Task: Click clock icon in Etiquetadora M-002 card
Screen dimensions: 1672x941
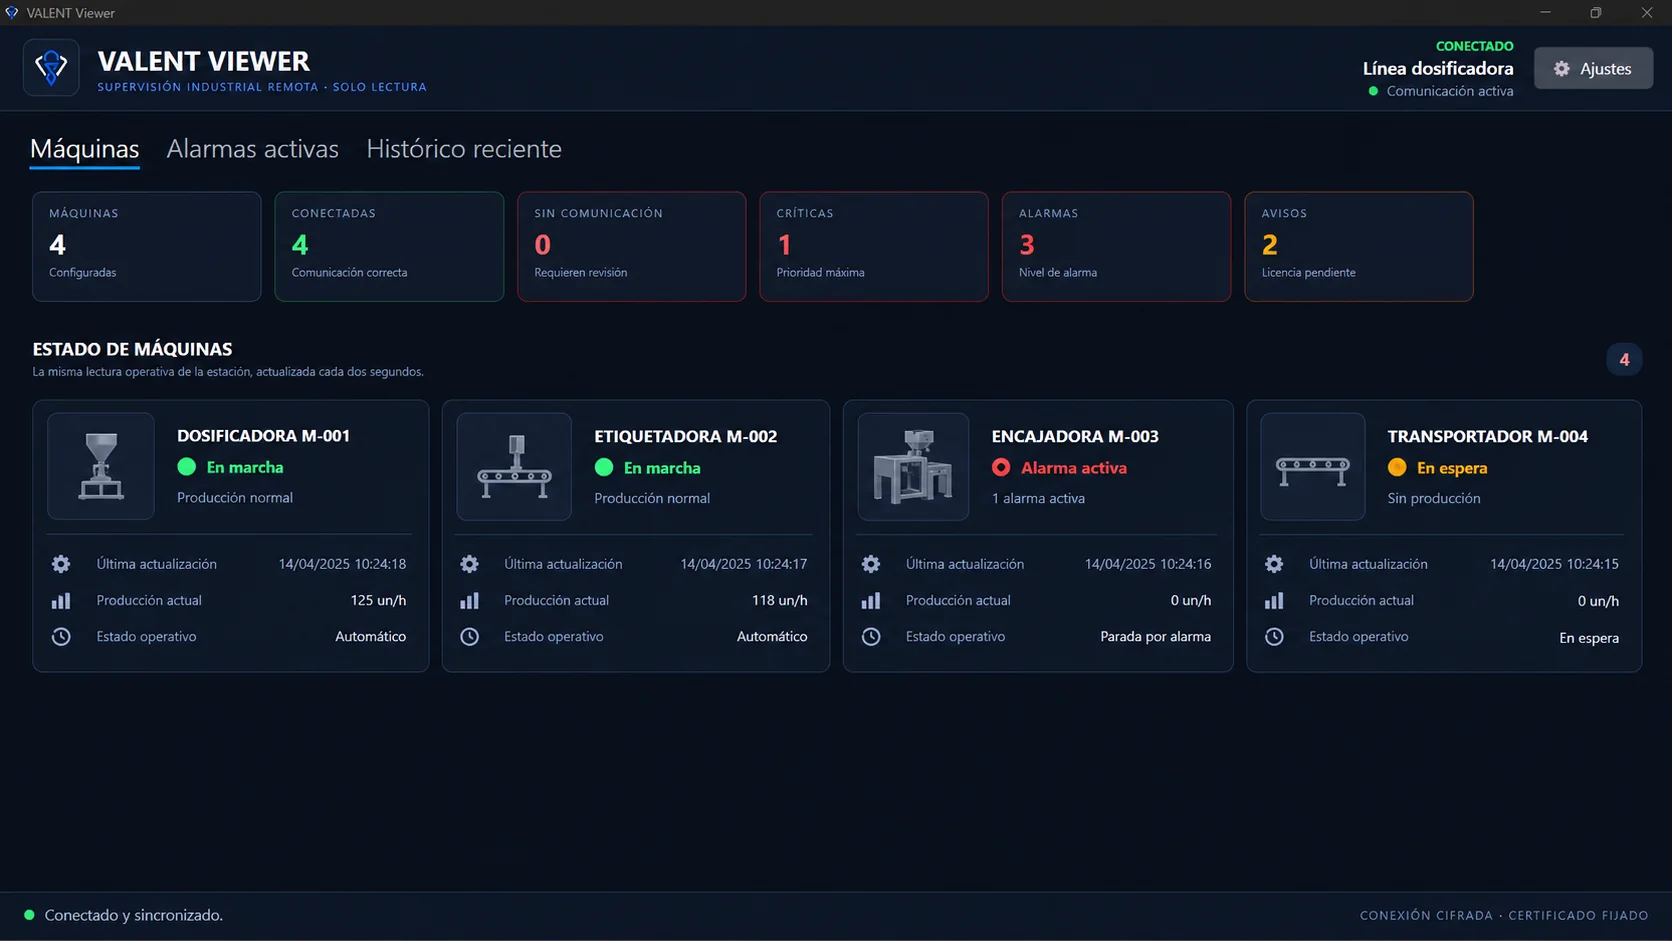Action: point(469,636)
